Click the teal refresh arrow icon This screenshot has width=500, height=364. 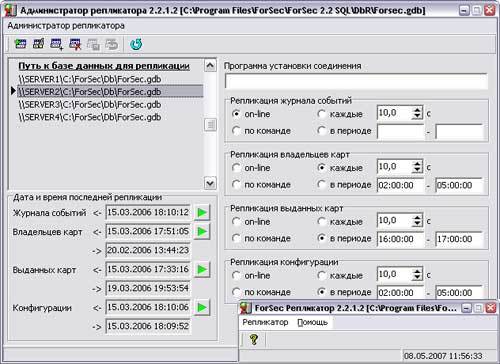click(x=136, y=44)
